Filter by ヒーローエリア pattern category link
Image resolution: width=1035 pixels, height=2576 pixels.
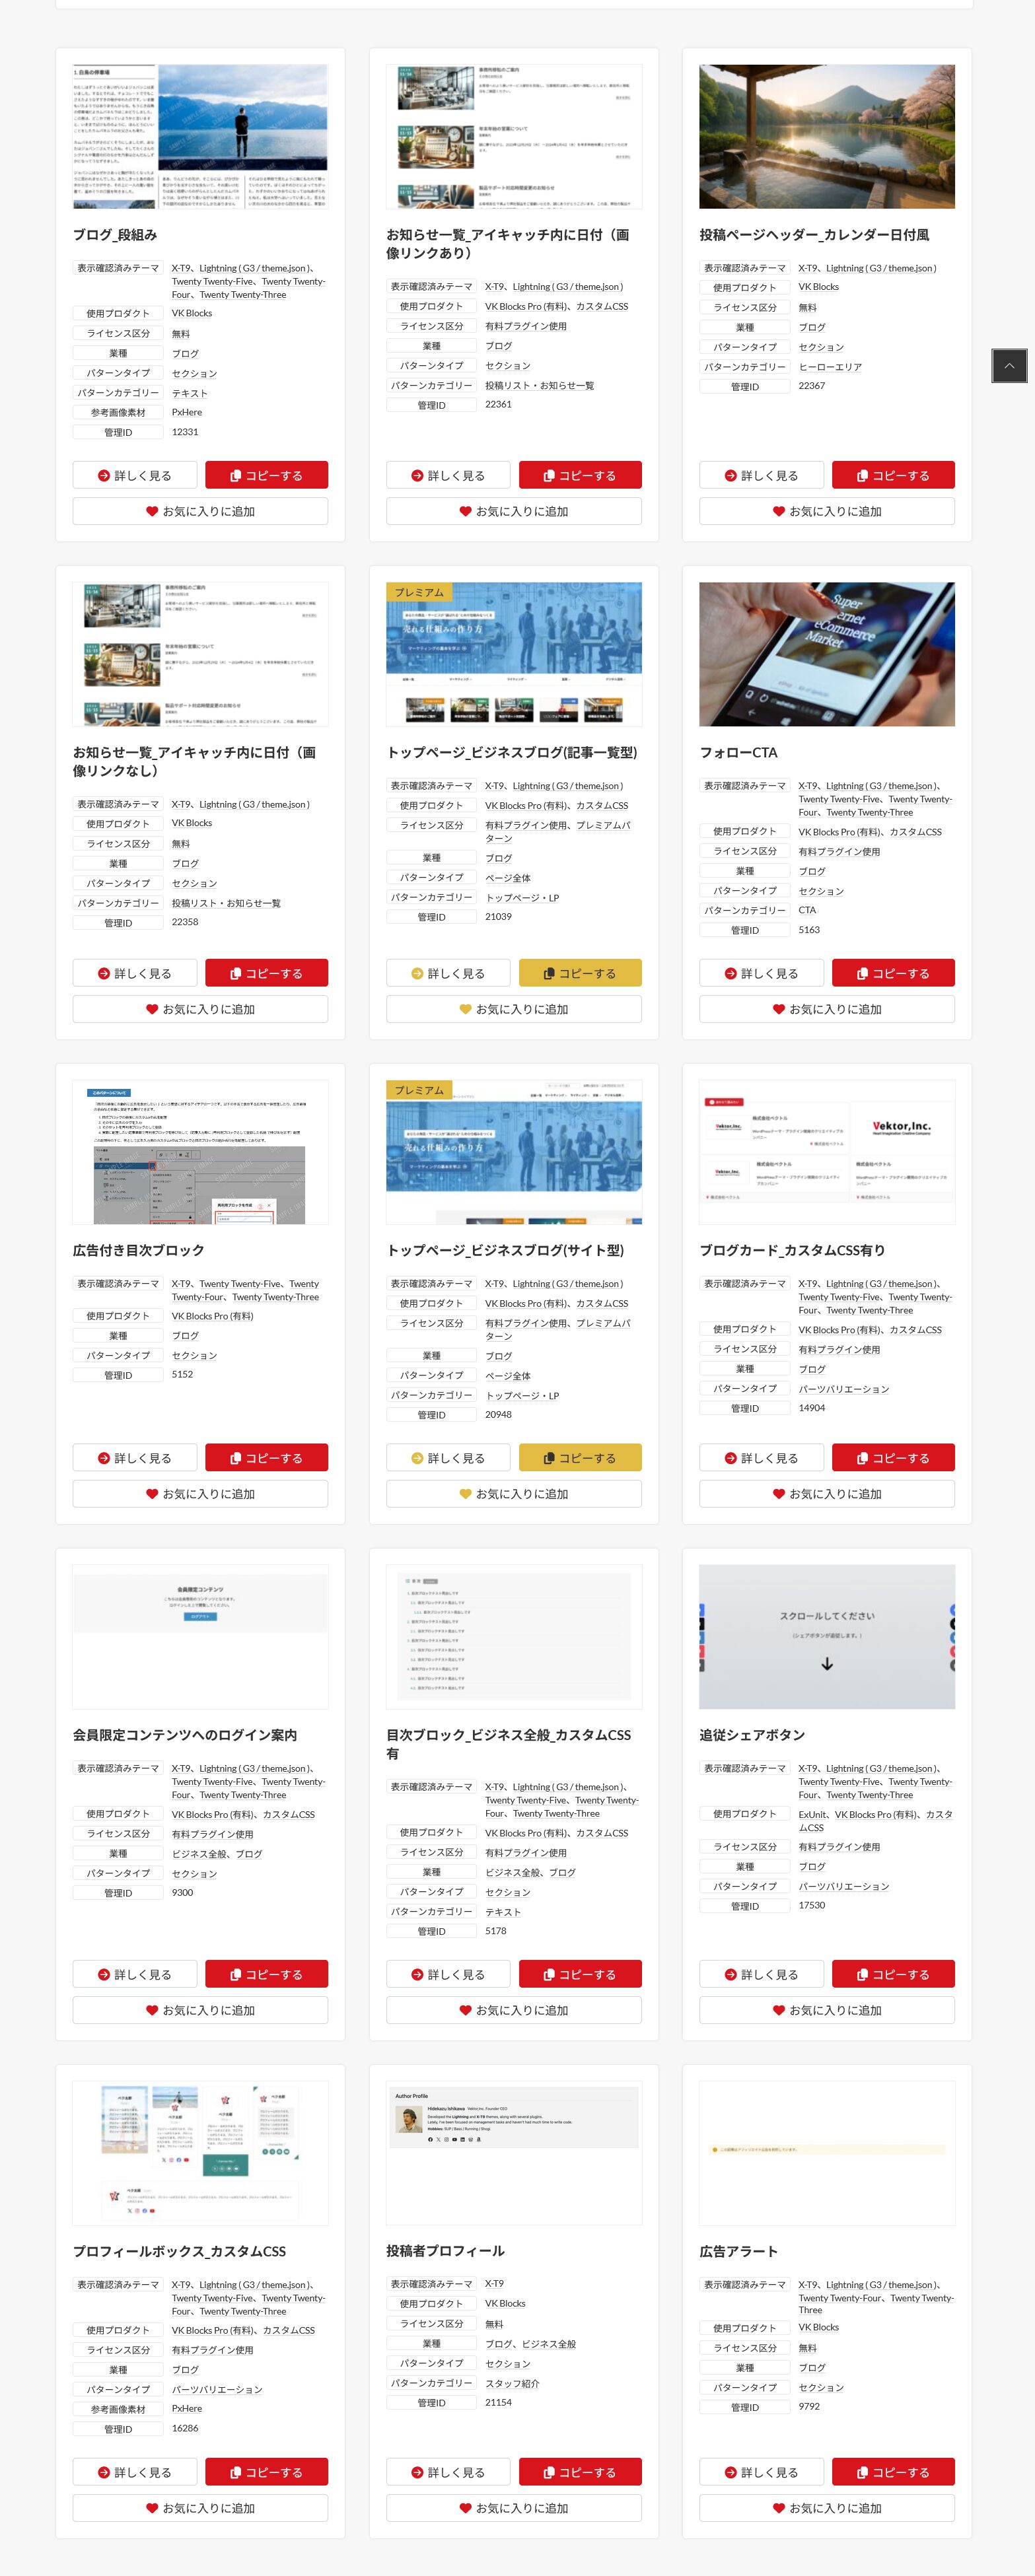(829, 367)
